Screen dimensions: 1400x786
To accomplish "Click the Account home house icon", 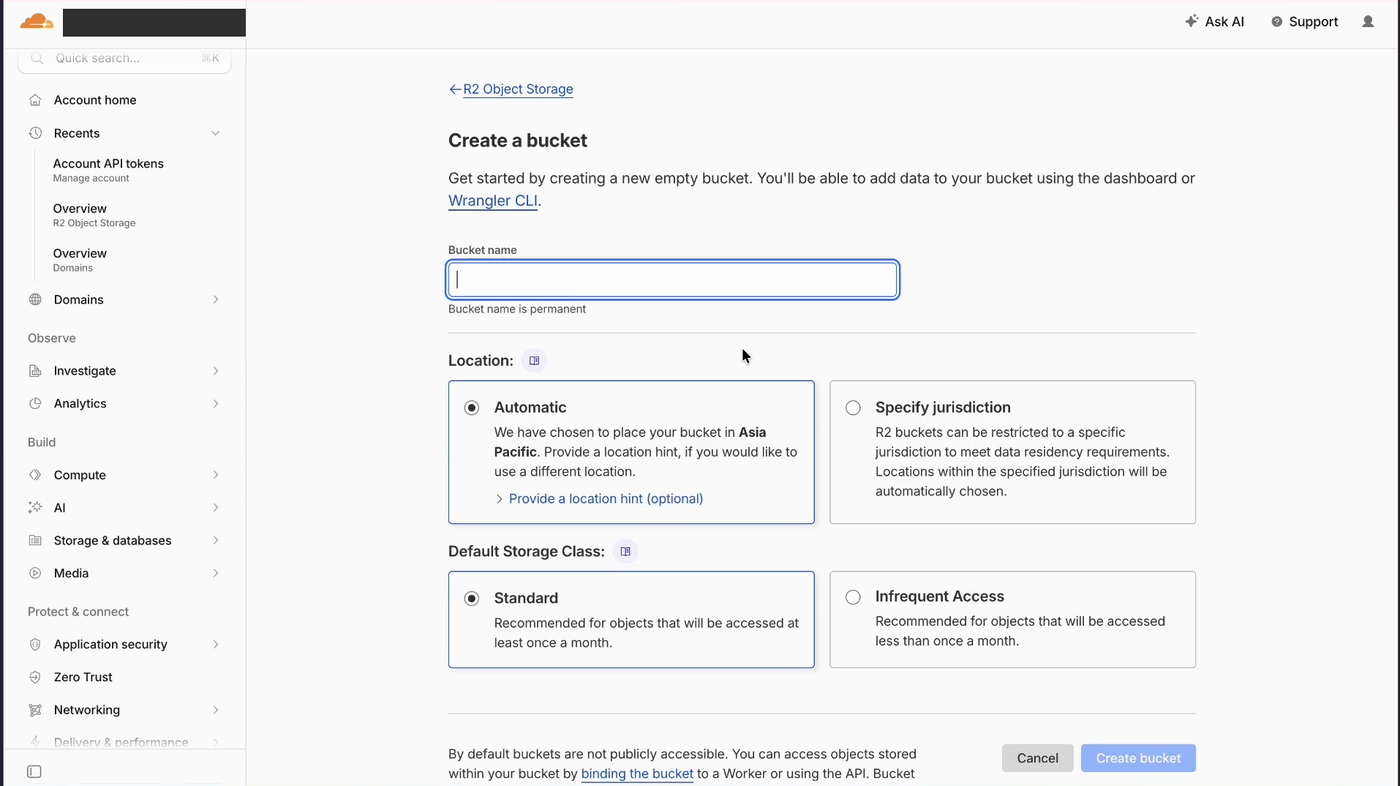I will click(x=35, y=100).
